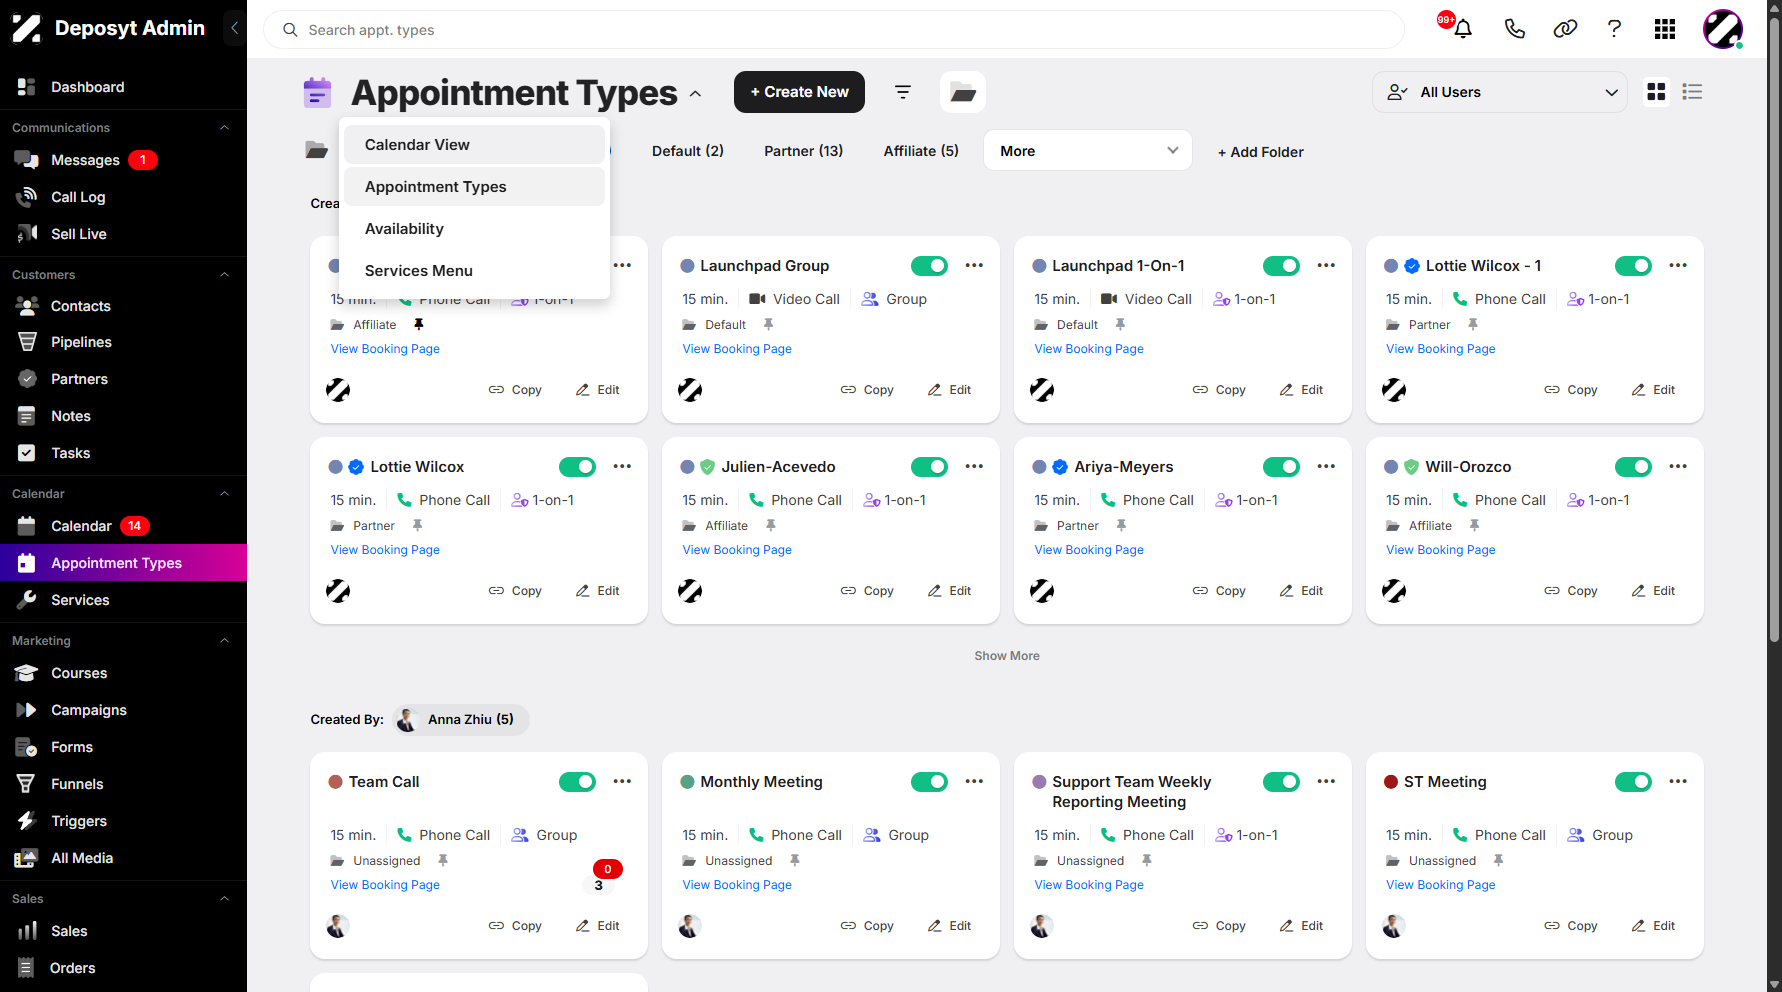Open View Booking Page for Monthly Meeting
This screenshot has height=992, width=1782.
click(x=737, y=885)
